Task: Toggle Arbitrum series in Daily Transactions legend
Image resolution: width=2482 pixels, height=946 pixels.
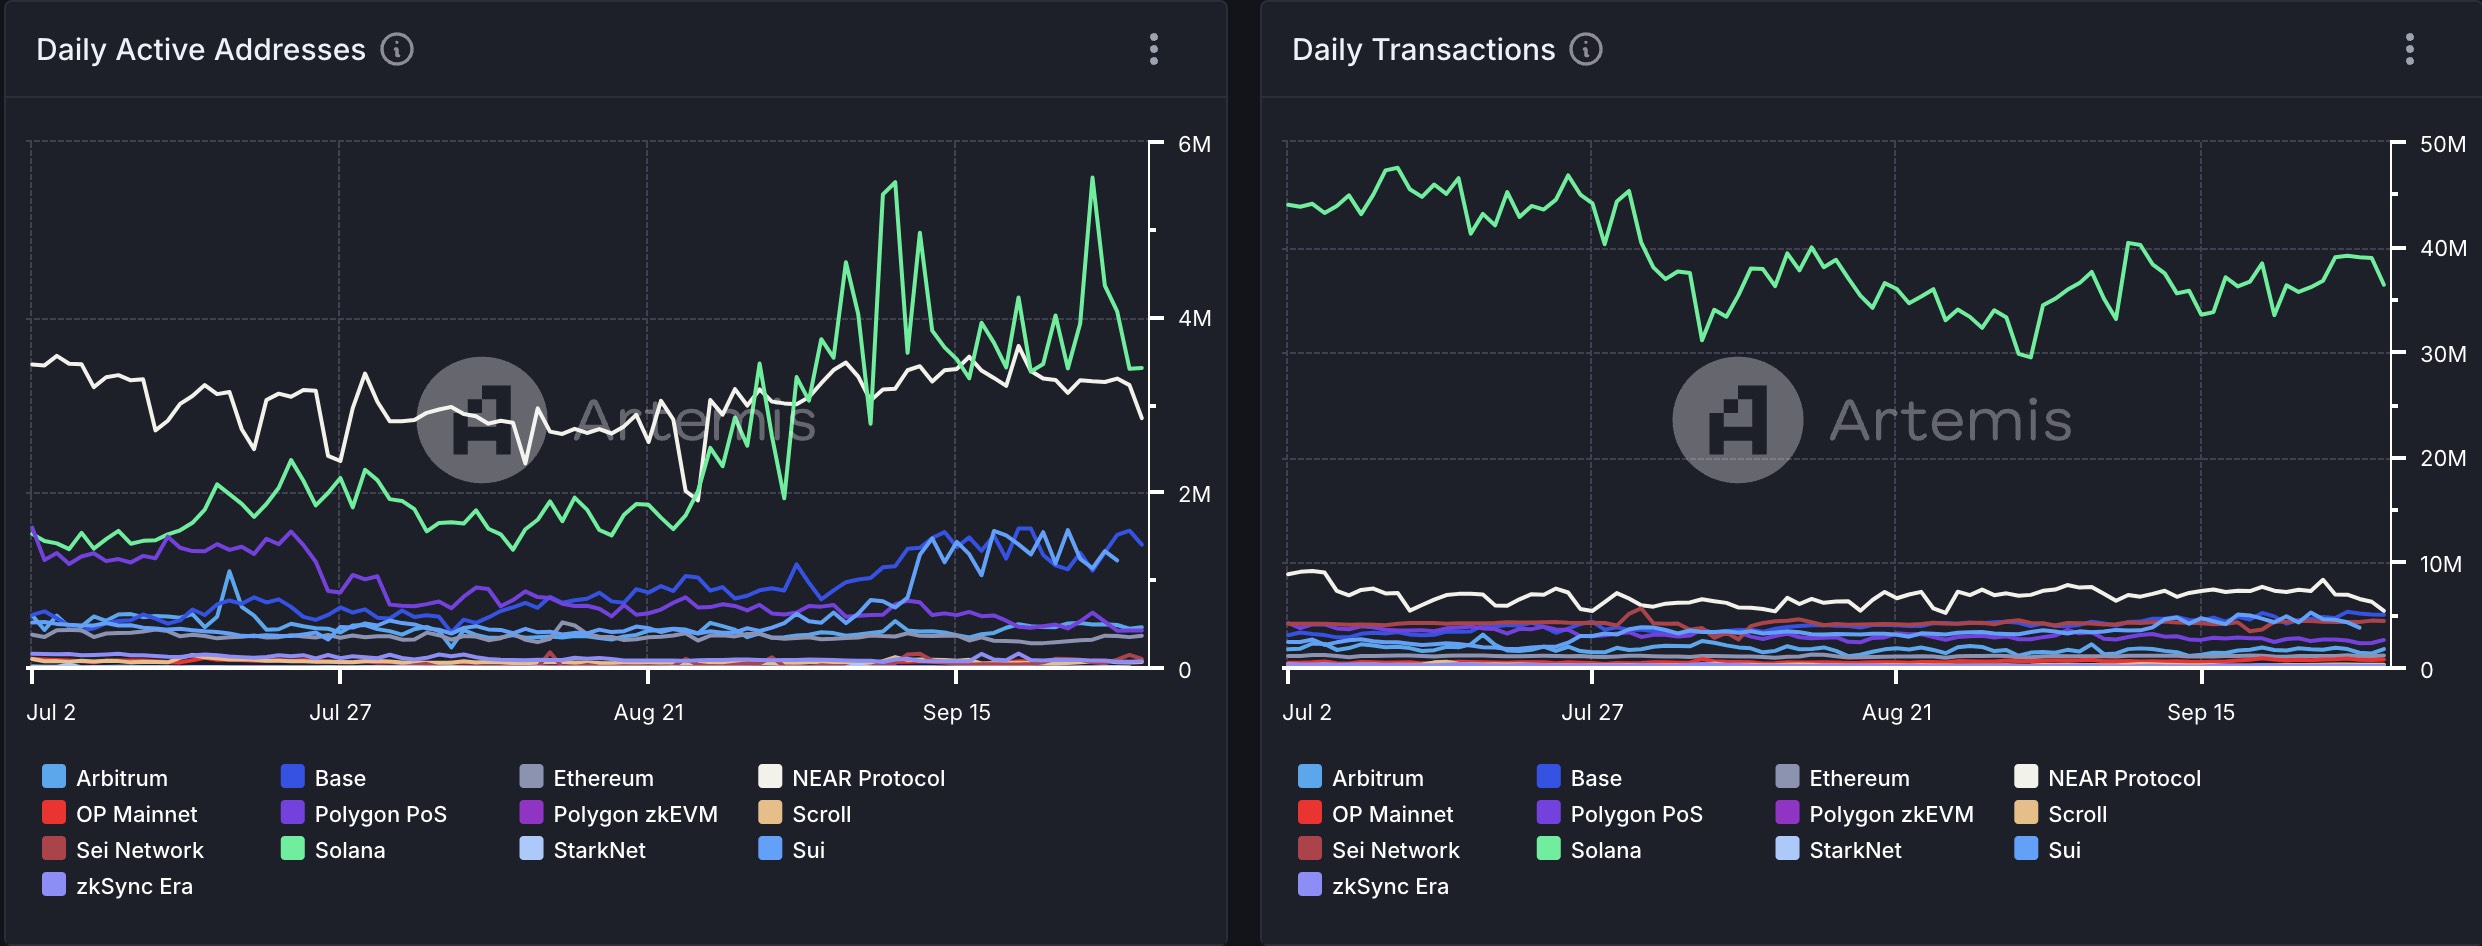Action: 1361,777
